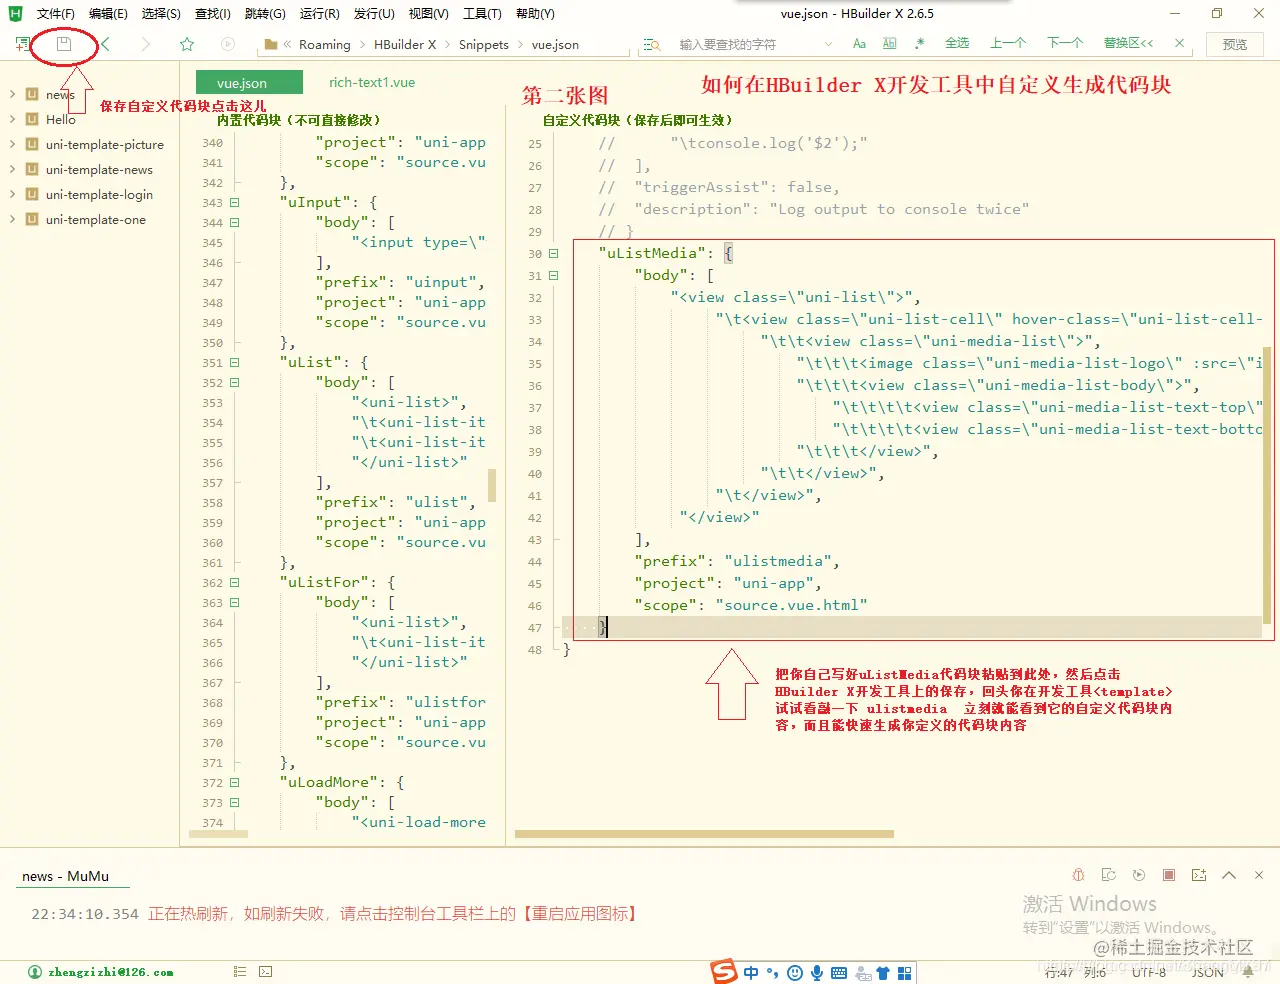Viewport: 1280px width, 984px height.
Task: Click the Sogou emoji smiley icon
Action: tap(795, 972)
